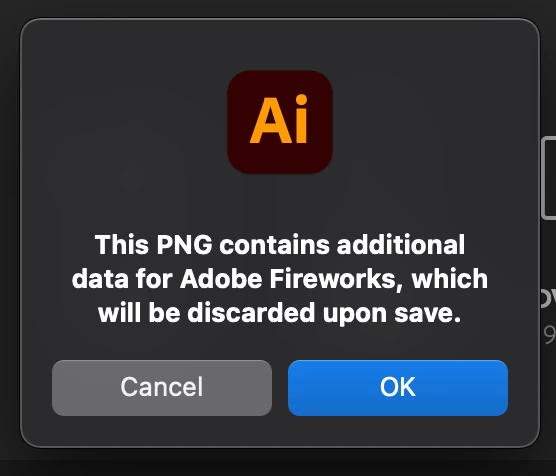
Task: Click the Adobe Illustrator Ai app icon
Action: coord(280,122)
